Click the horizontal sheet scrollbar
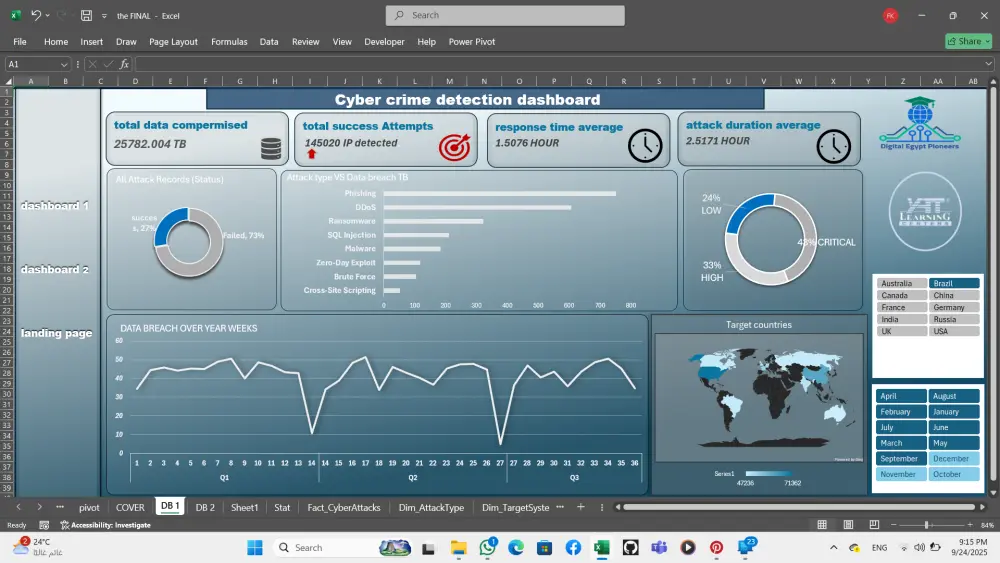The width and height of the screenshot is (1000, 563). pos(799,507)
